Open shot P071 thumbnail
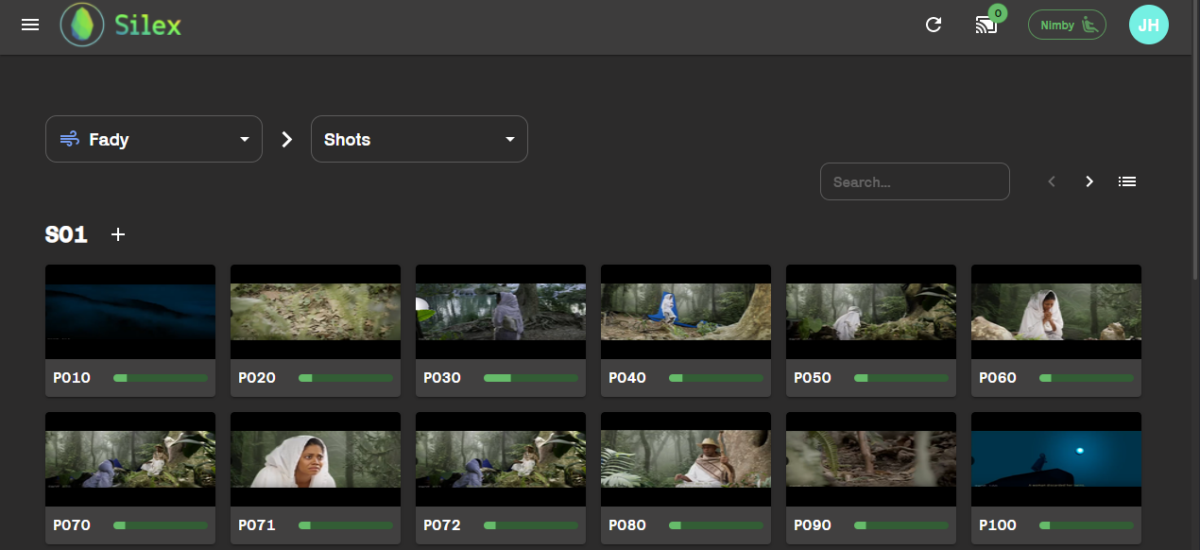This screenshot has height=550, width=1200. click(x=315, y=459)
